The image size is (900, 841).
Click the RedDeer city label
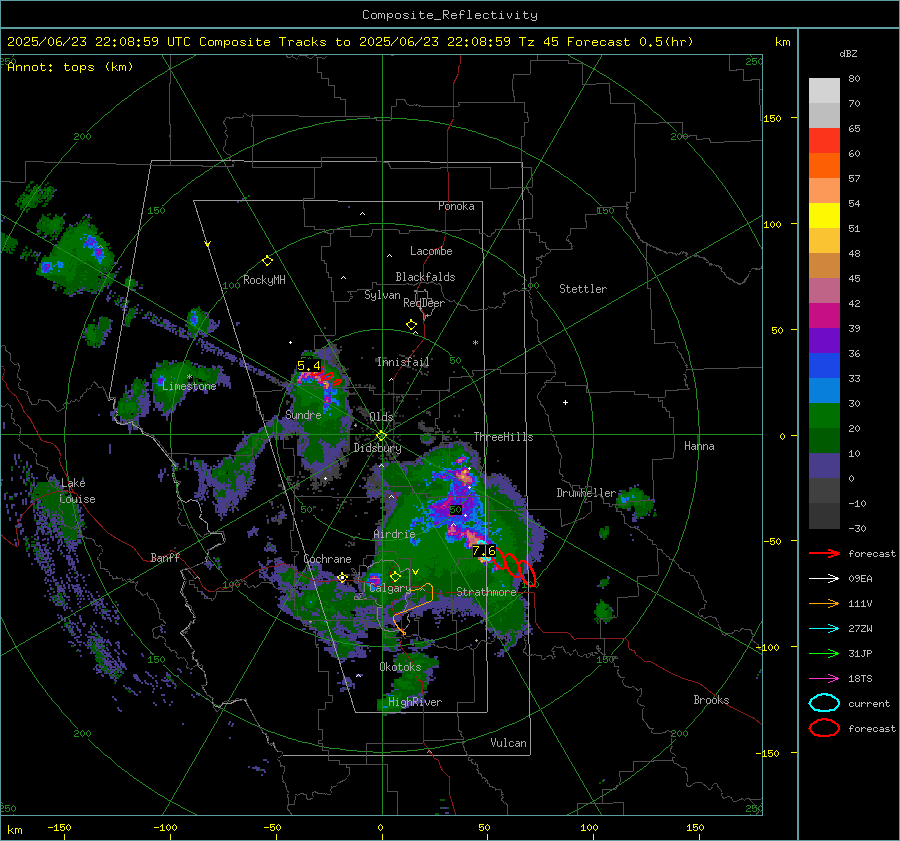point(424,303)
